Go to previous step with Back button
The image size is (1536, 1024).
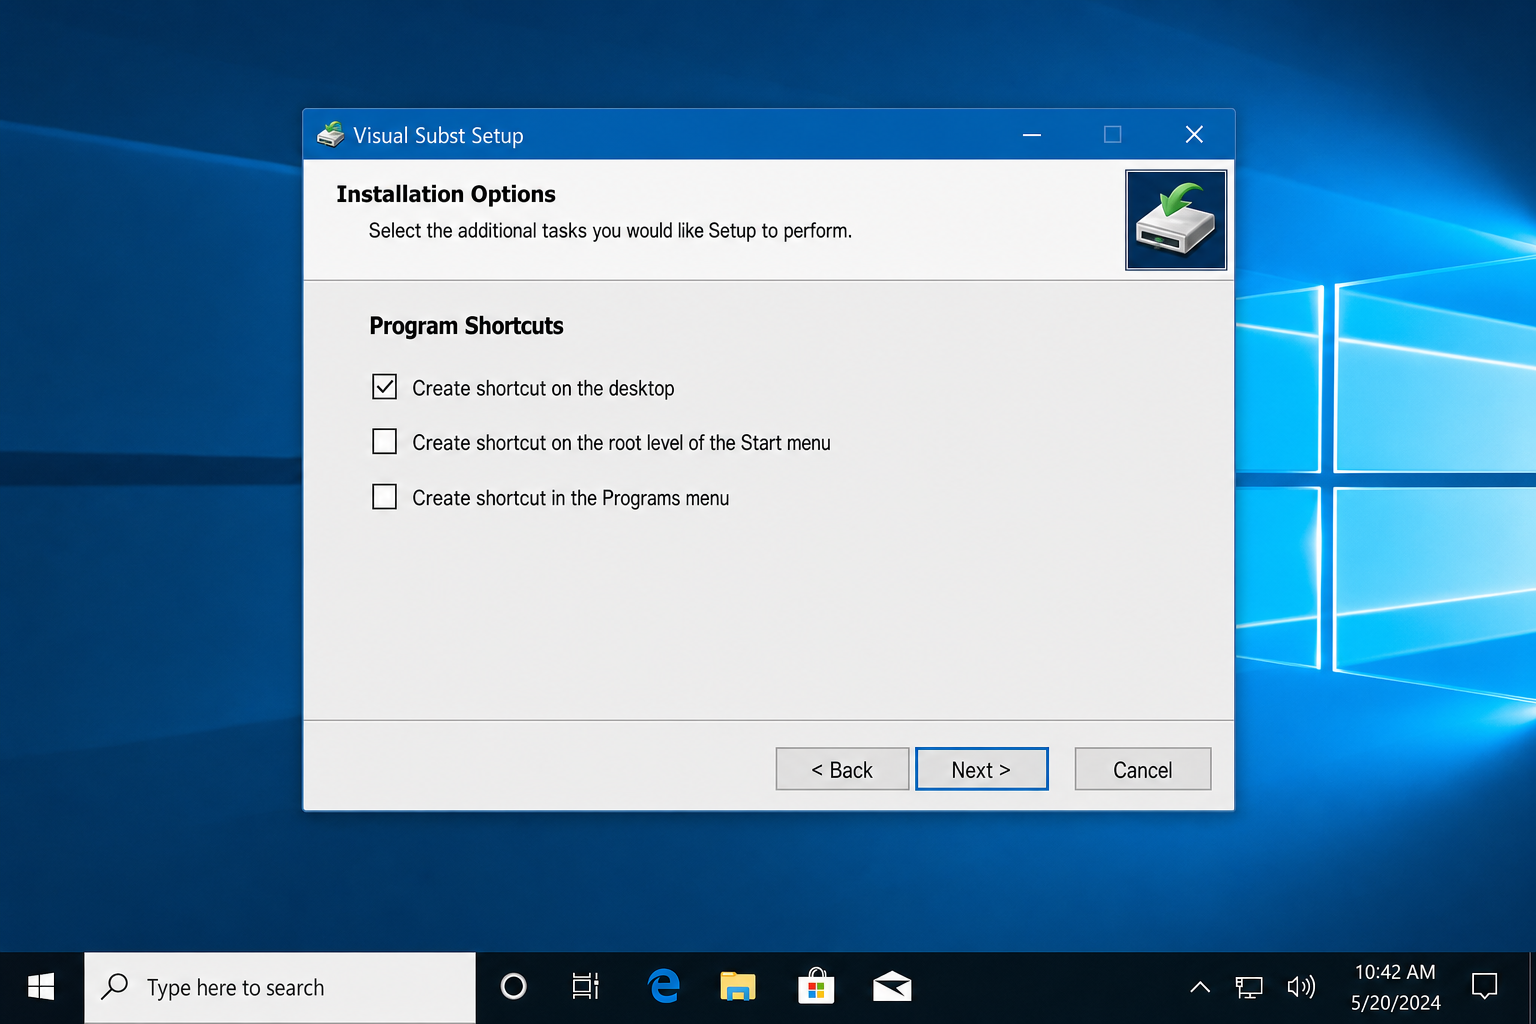point(842,769)
